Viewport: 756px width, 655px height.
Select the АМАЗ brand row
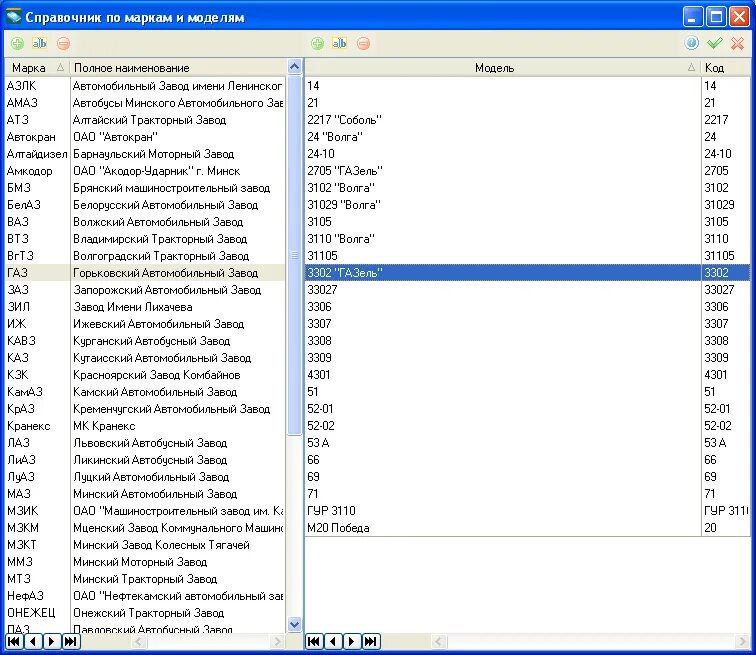click(x=145, y=103)
